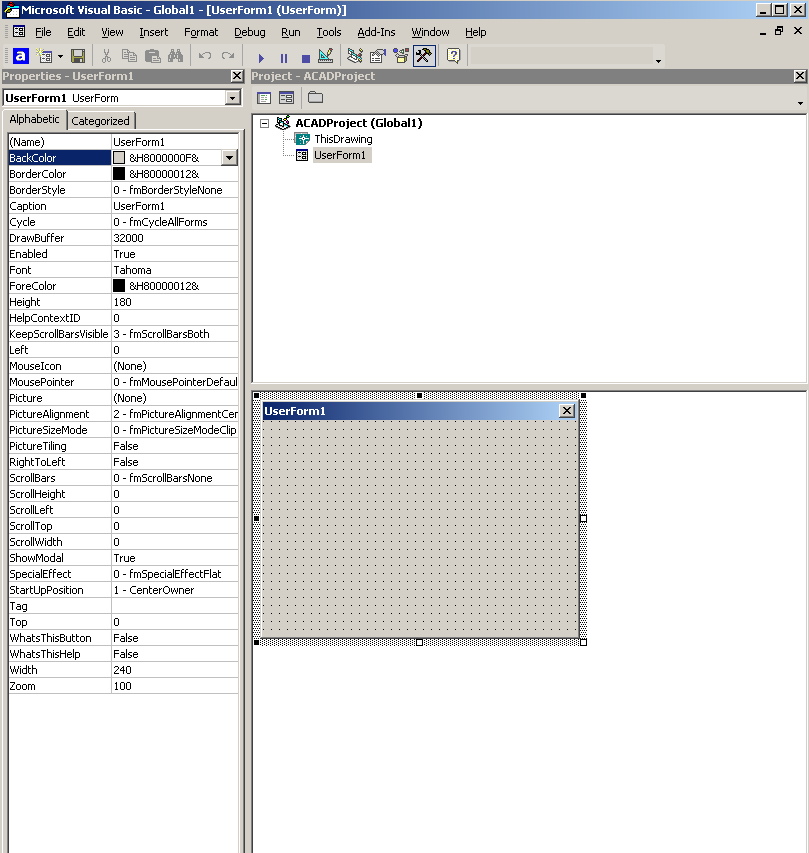Open the Insert UserForm dropdown arrow

60,56
